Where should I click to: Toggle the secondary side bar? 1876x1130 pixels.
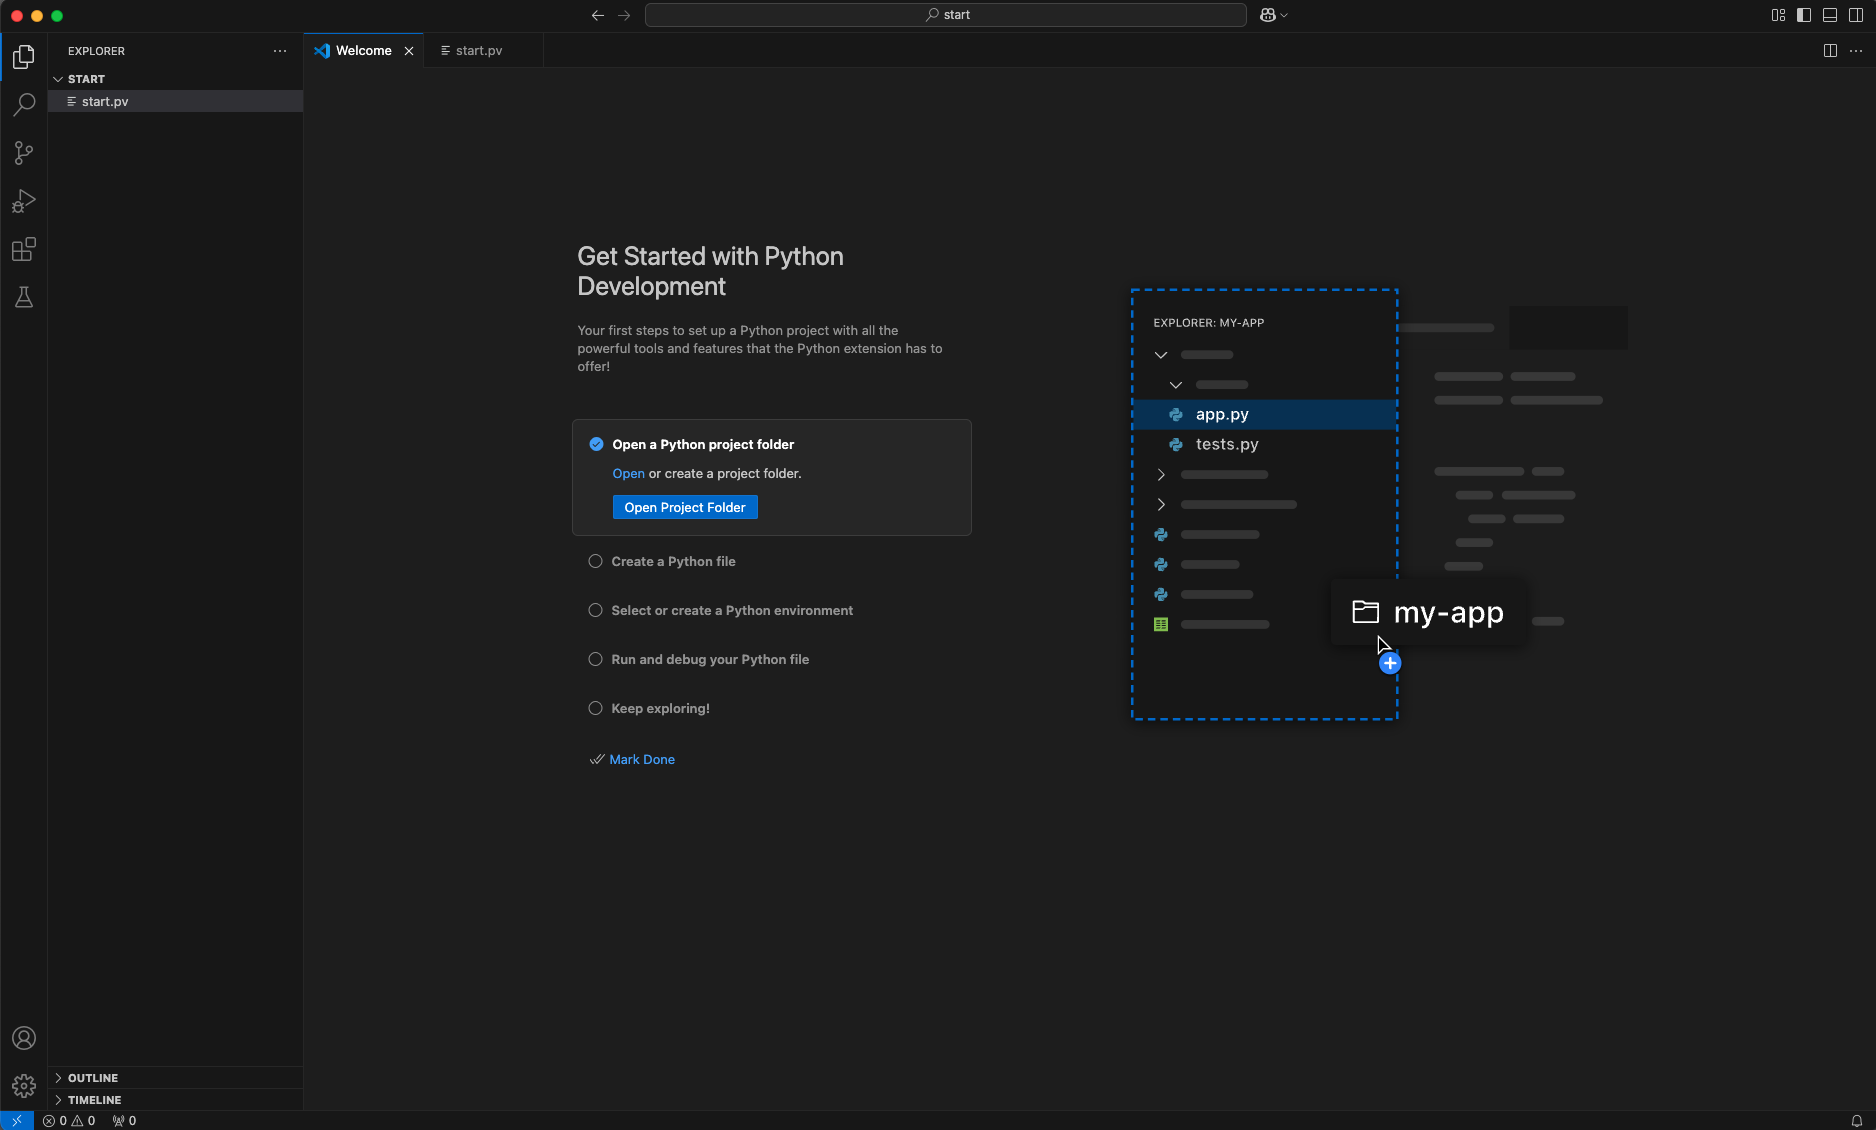1856,15
